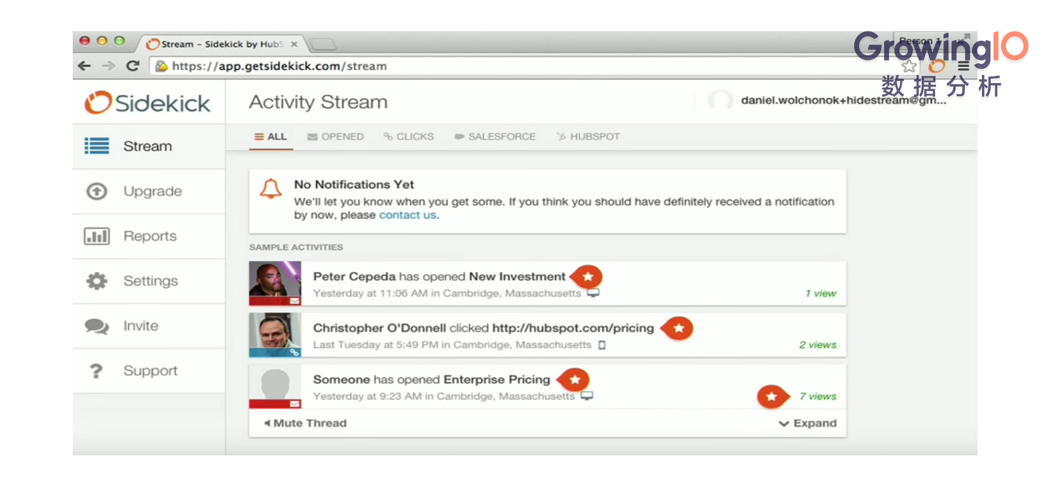Open Stream in the sidebar
Image resolution: width=1063 pixels, height=485 pixels.
coord(149,147)
